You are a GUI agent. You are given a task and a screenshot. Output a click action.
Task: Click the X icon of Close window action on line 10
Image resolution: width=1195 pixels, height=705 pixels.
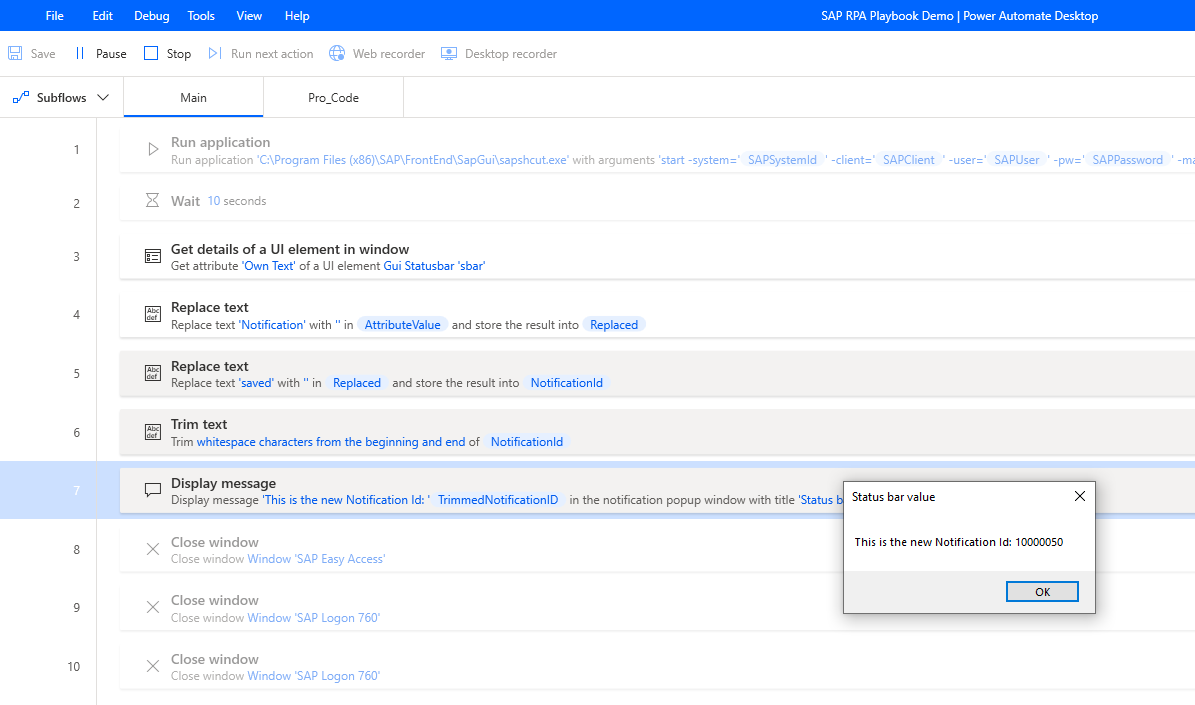[153, 666]
